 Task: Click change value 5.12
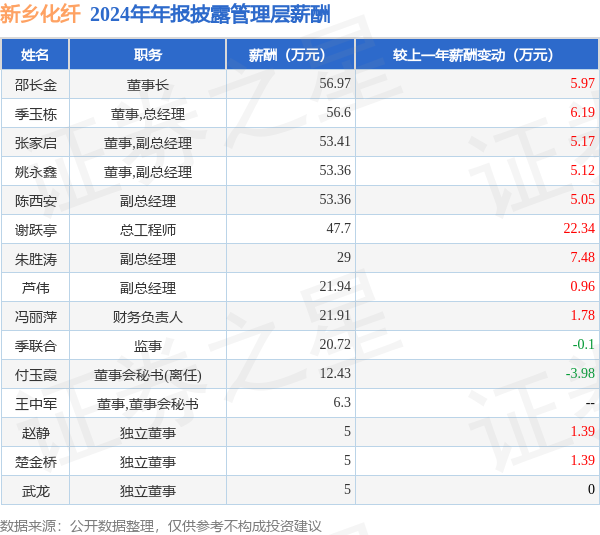tap(582, 170)
